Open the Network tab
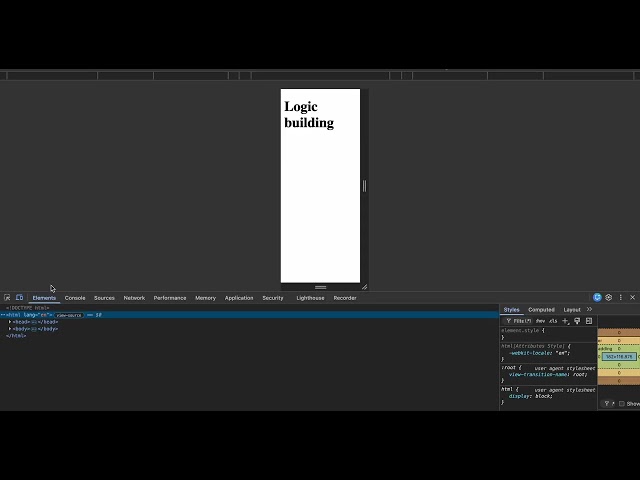640x480 pixels. tap(134, 298)
